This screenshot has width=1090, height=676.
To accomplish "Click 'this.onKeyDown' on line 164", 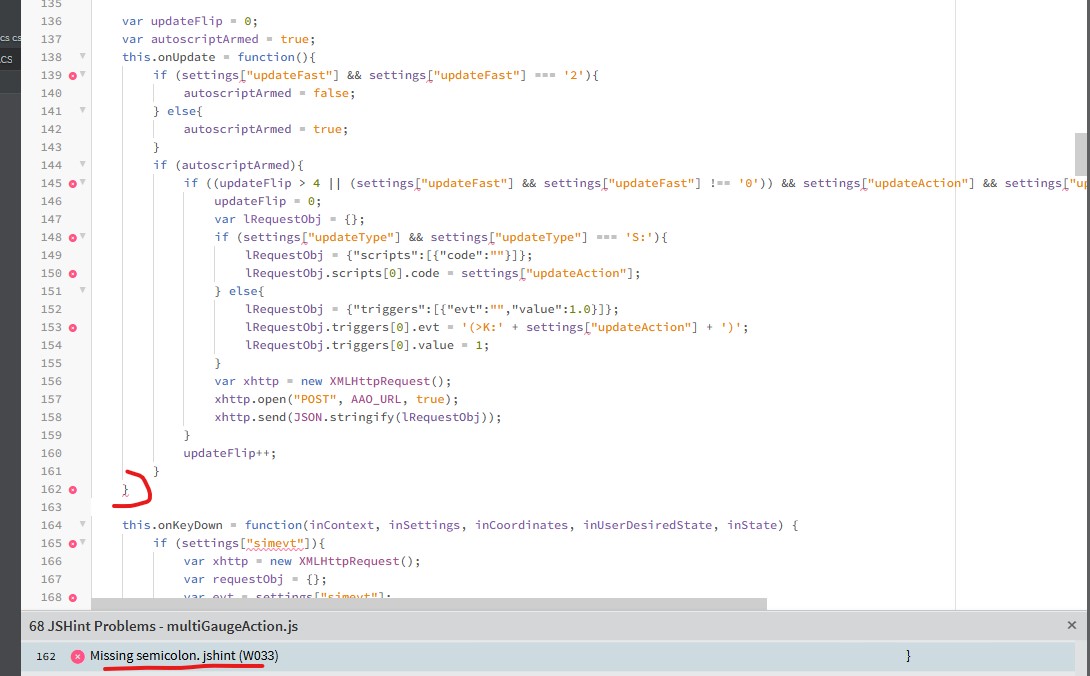I will click(x=172, y=525).
